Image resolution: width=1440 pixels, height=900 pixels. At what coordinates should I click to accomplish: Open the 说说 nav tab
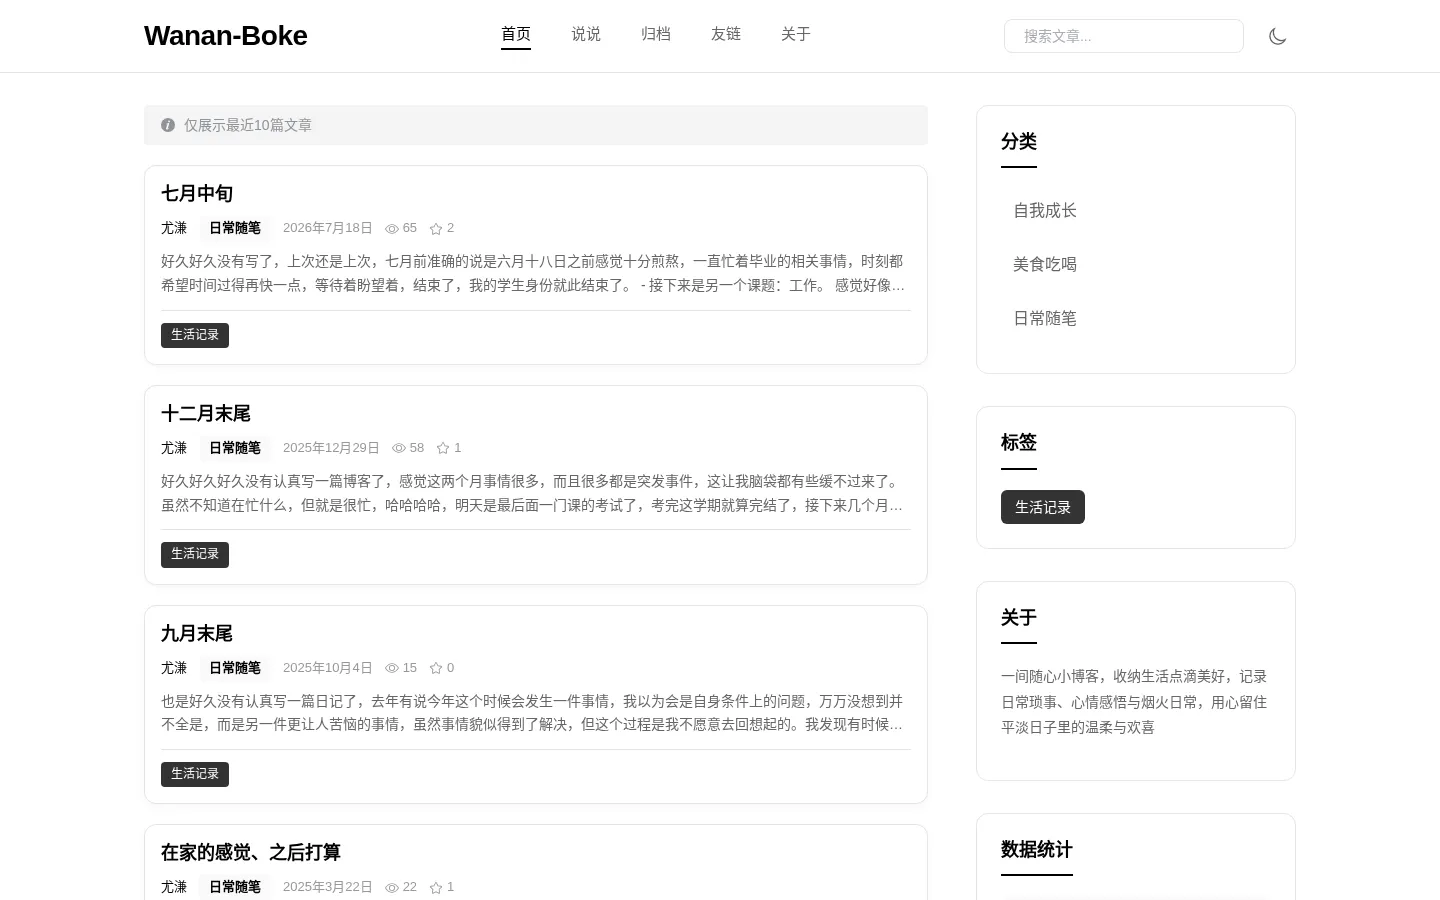586,35
